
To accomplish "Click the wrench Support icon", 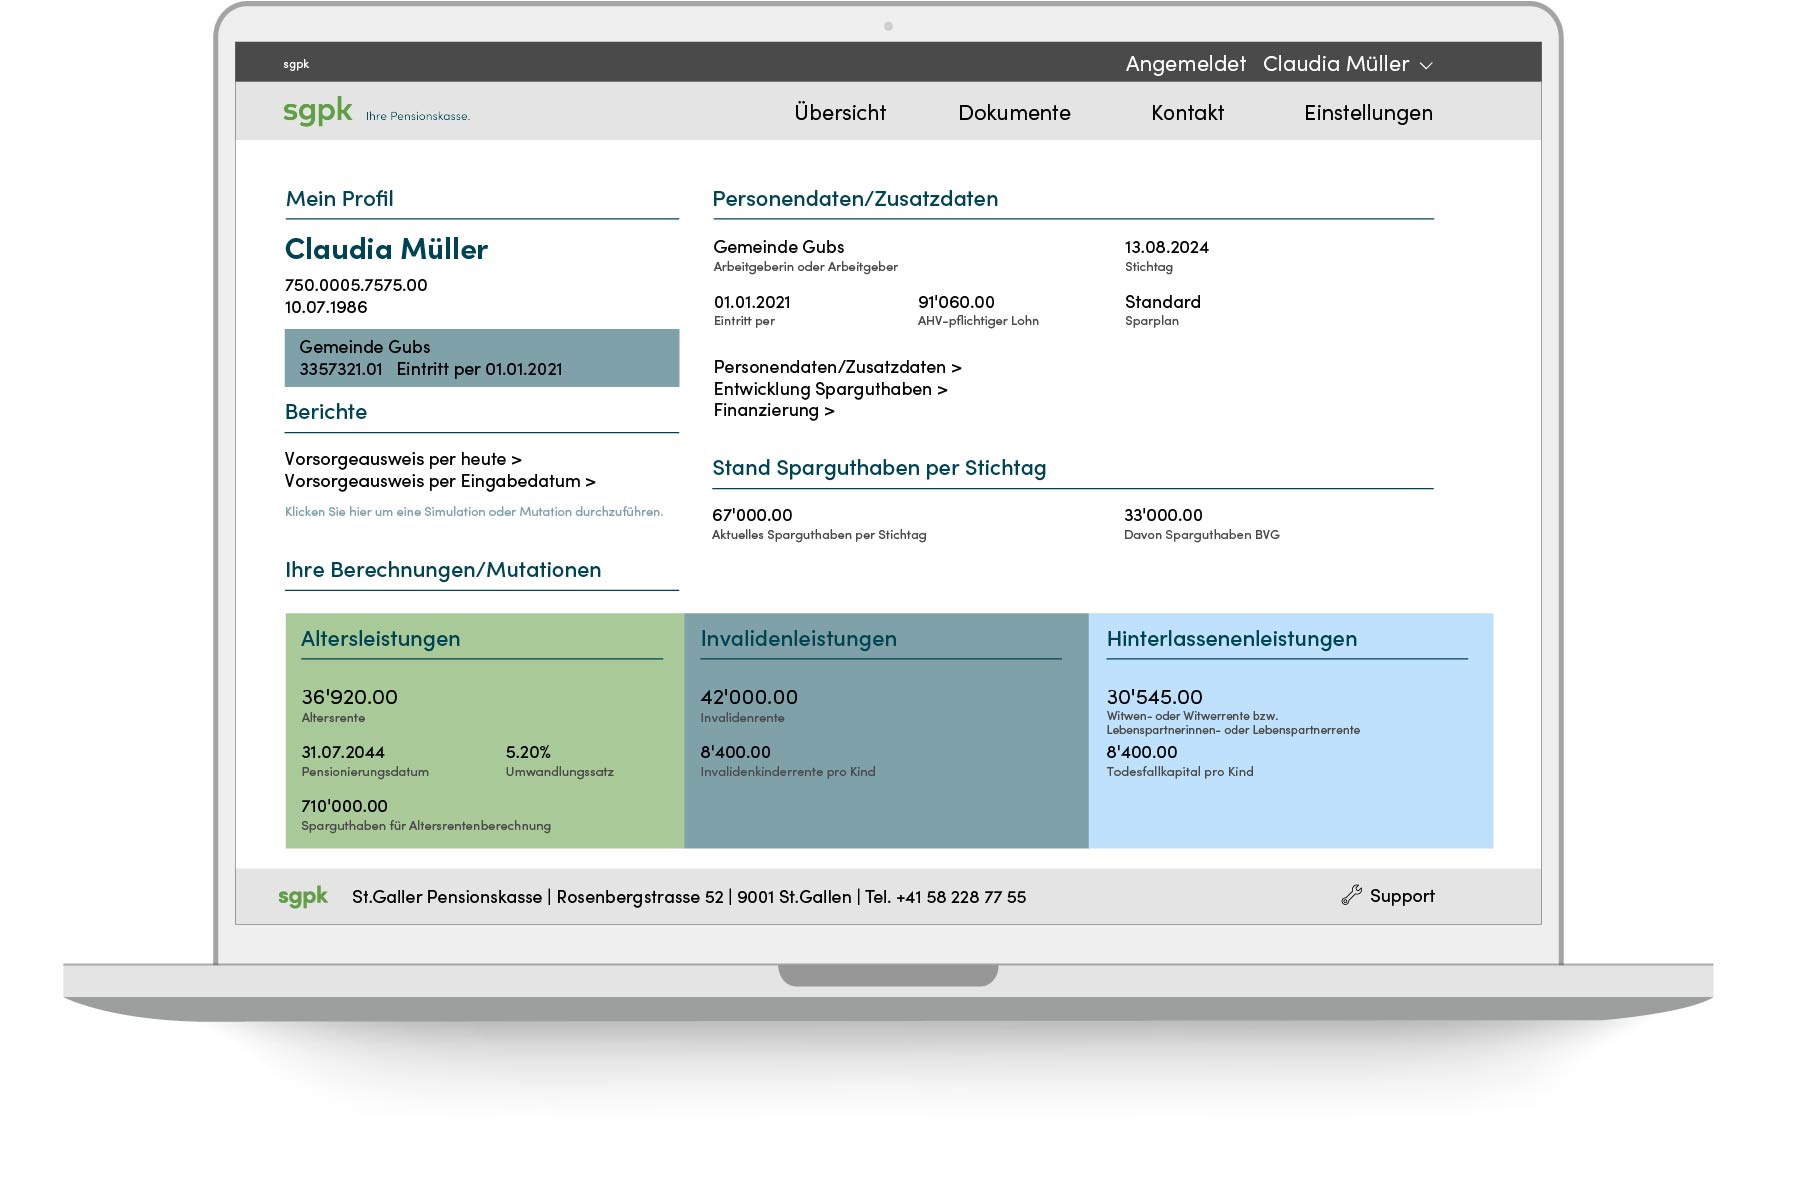I will (x=1351, y=896).
